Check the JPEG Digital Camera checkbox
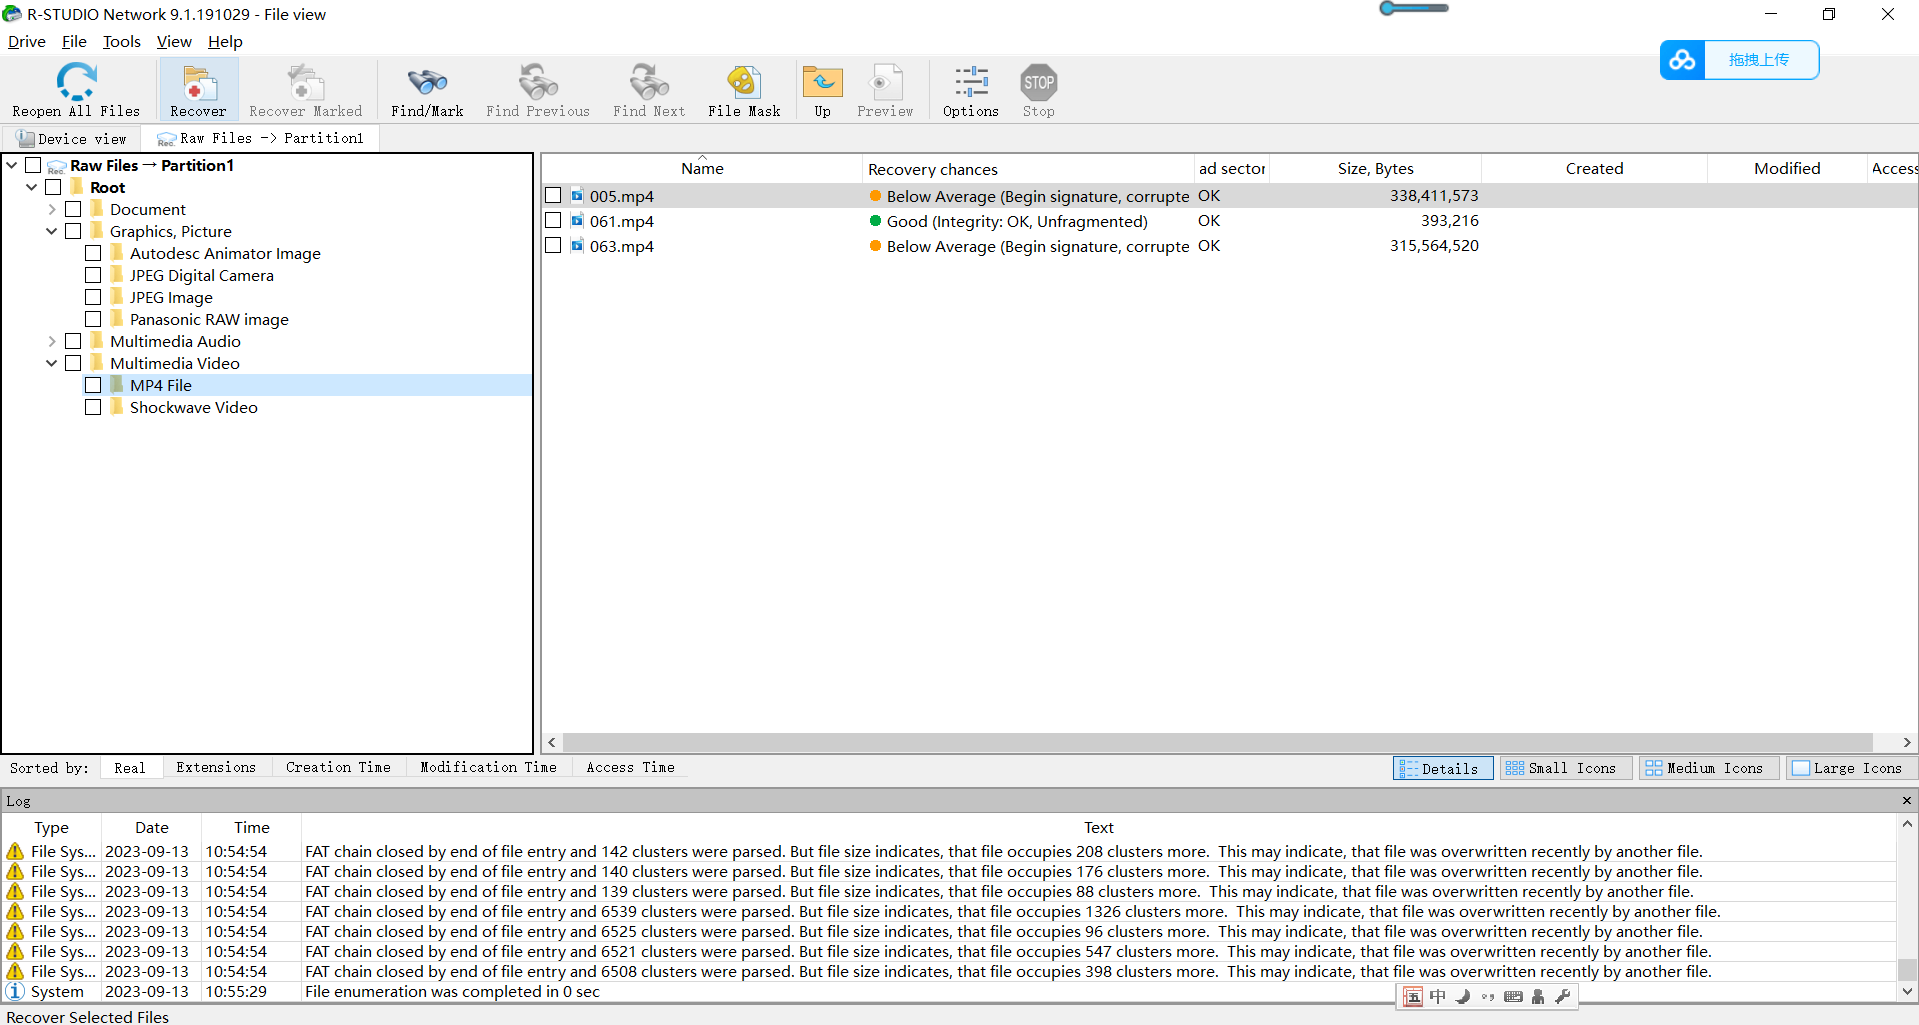The image size is (1919, 1025). click(93, 275)
